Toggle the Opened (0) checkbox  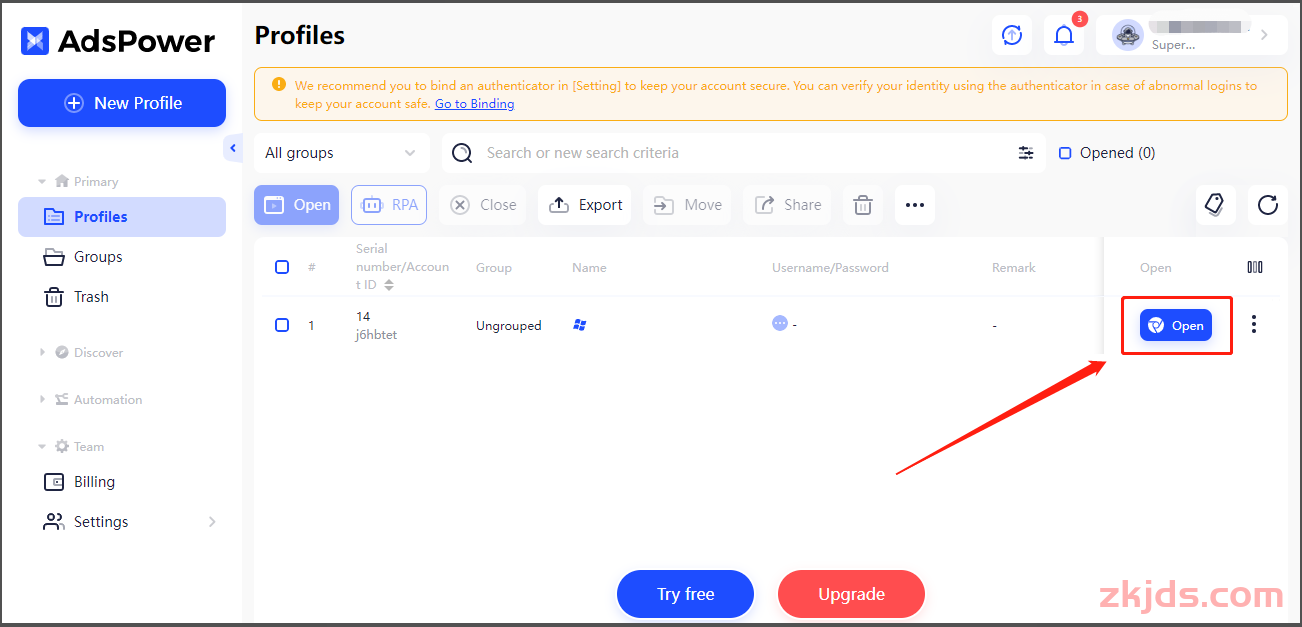(1065, 153)
